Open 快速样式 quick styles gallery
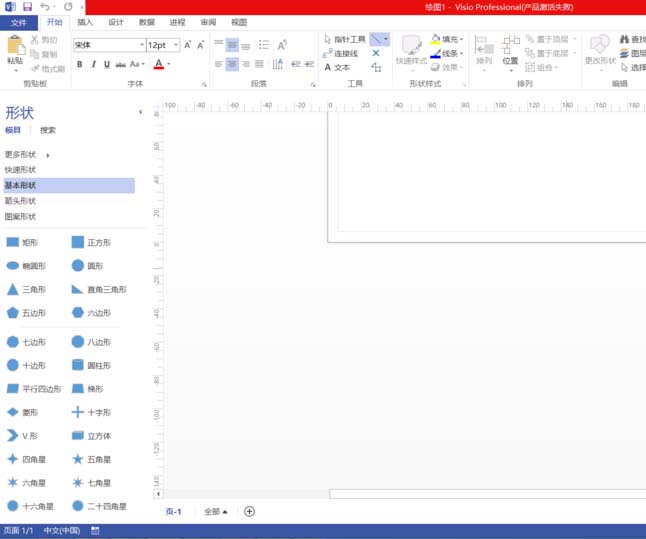This screenshot has width=646, height=539. [x=411, y=51]
